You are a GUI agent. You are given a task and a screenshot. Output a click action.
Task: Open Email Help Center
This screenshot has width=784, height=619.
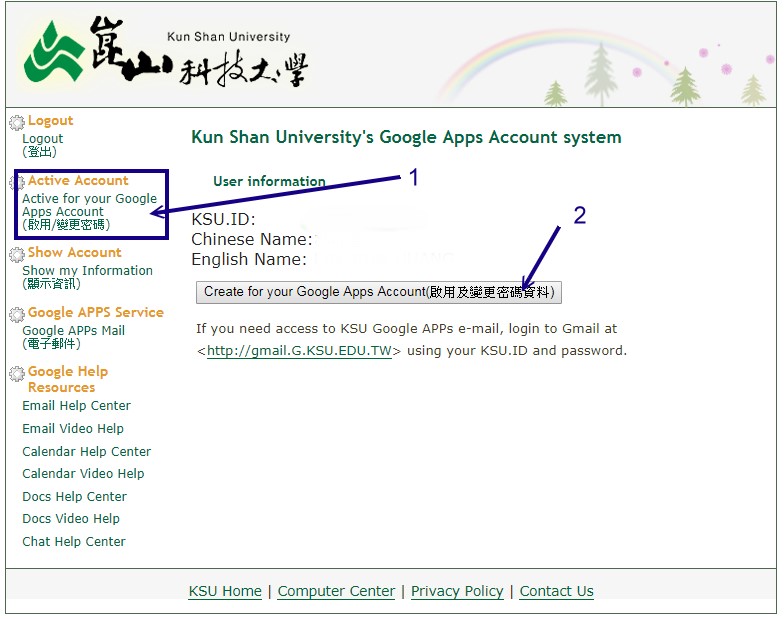(76, 406)
